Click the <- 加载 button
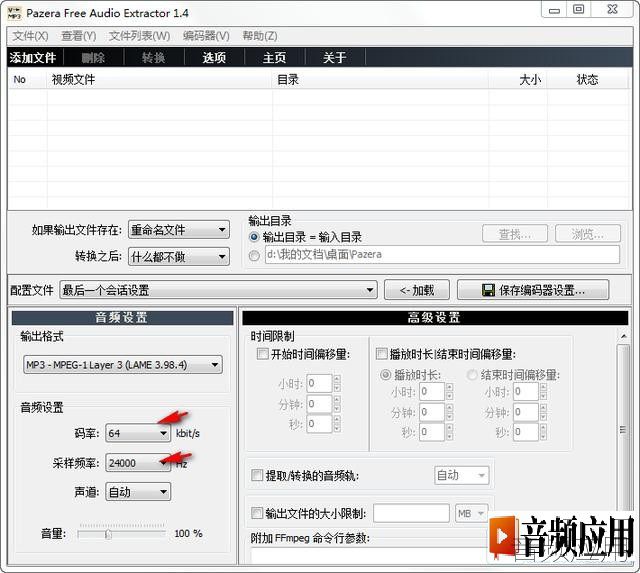The height and width of the screenshot is (573, 640). [x=417, y=290]
